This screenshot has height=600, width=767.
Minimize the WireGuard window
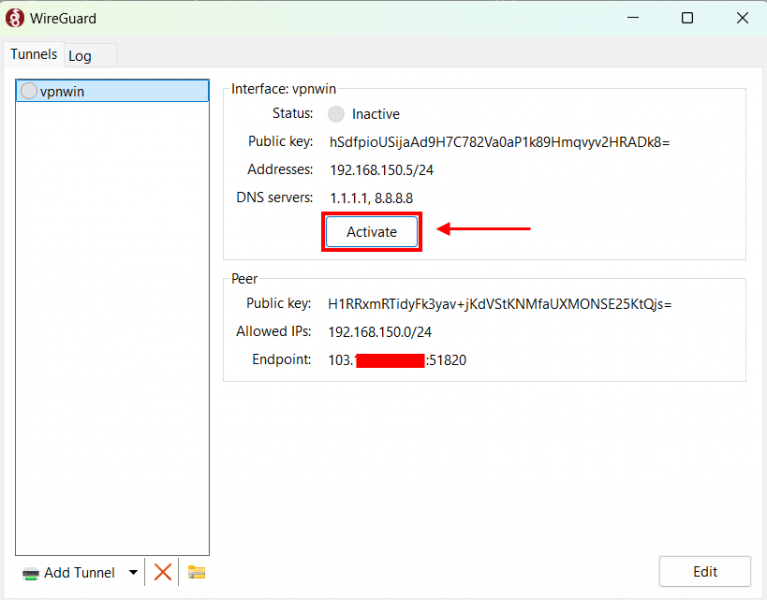pos(633,18)
